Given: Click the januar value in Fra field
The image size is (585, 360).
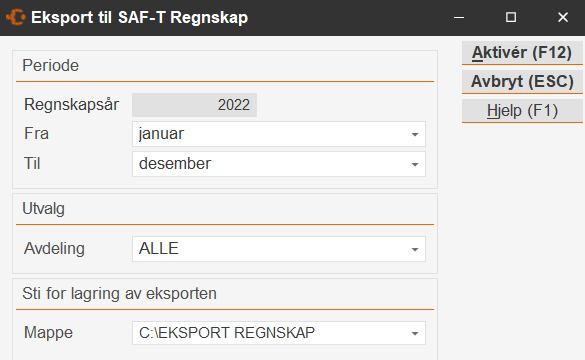Looking at the screenshot, I should [x=161, y=134].
